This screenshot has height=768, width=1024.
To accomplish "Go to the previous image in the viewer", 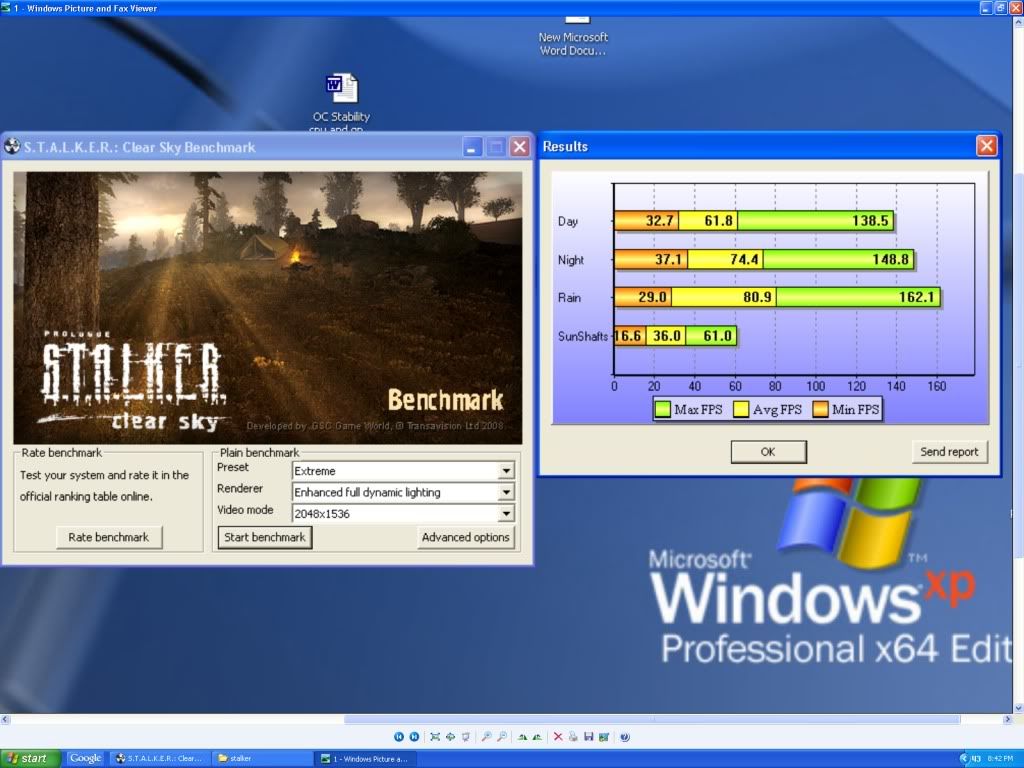I will click(399, 737).
